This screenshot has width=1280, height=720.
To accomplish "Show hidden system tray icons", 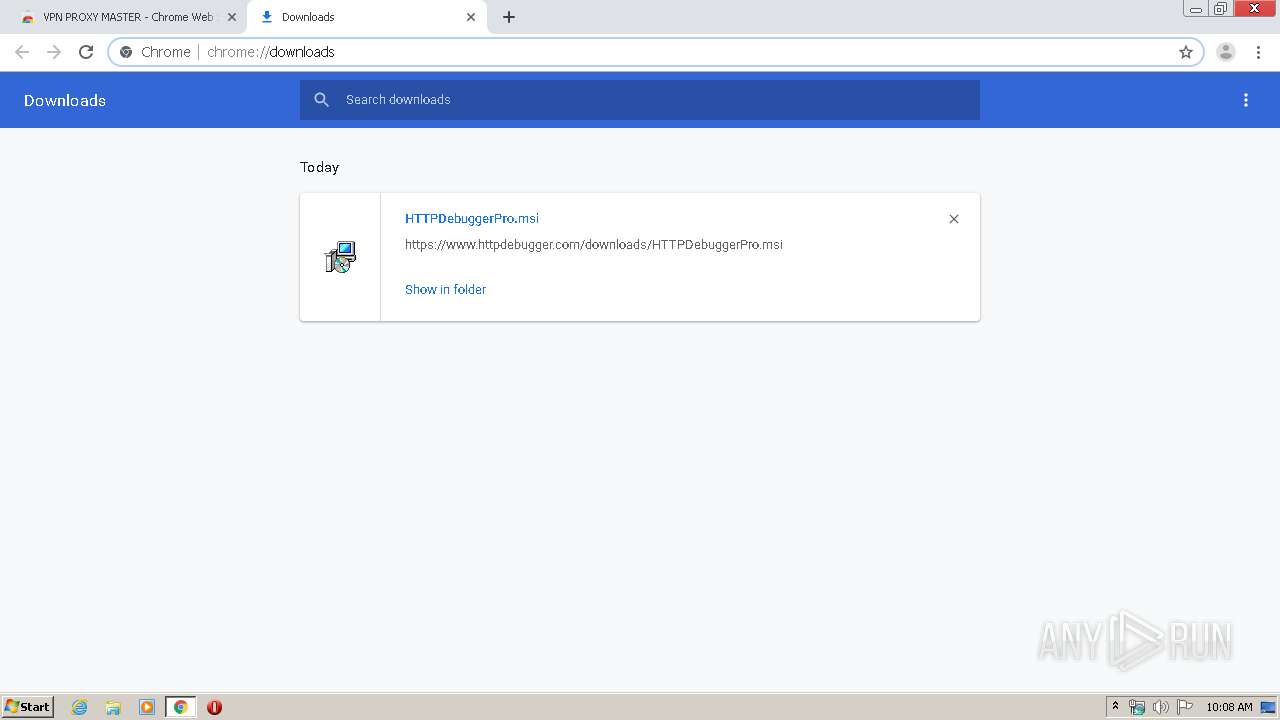I will coord(1116,707).
